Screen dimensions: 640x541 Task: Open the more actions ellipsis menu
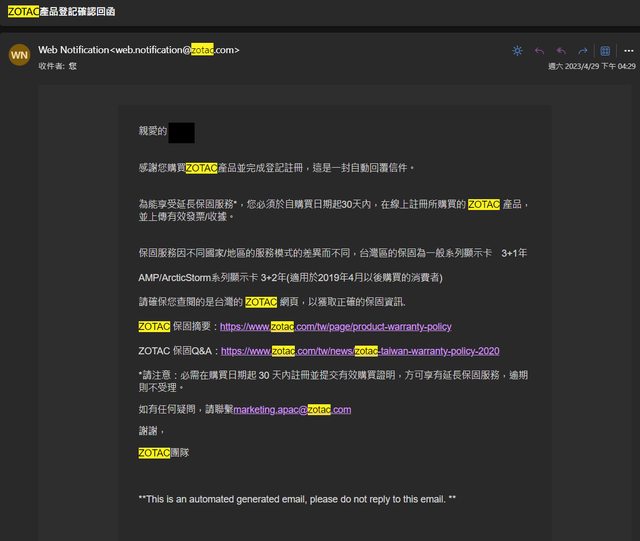click(x=626, y=50)
